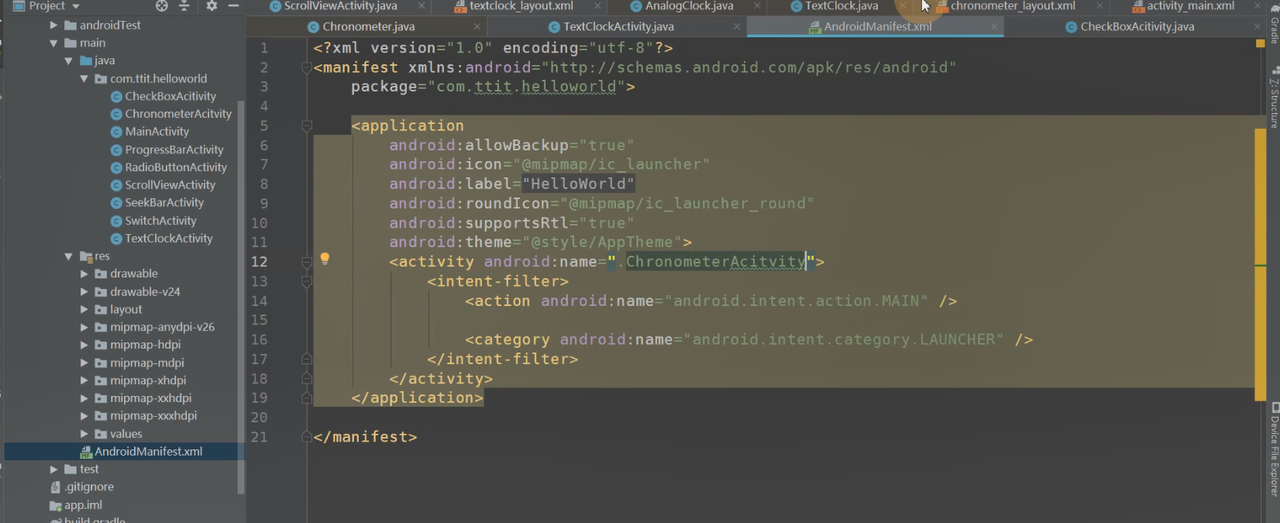Viewport: 1280px width, 523px height.
Task: Click CheckBoxAcitivity class icon in tree
Action: click(x=116, y=97)
